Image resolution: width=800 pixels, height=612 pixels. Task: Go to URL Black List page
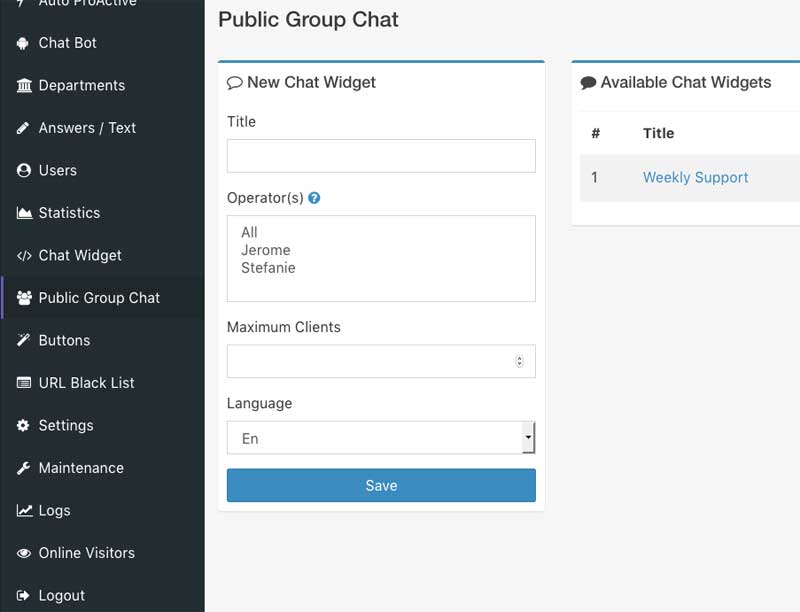[86, 383]
